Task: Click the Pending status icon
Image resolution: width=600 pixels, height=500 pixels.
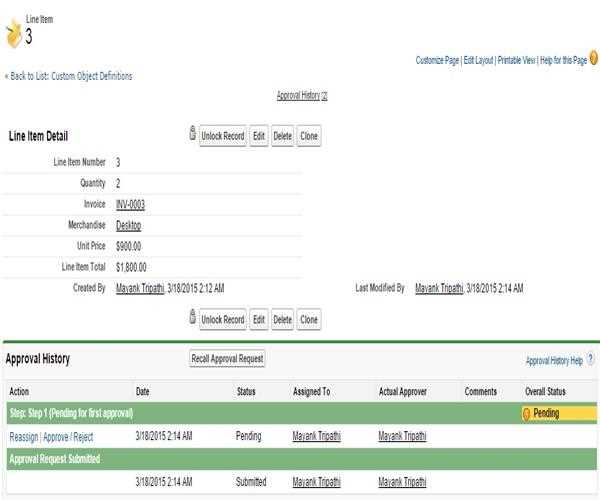Action: pyautogui.click(x=527, y=413)
